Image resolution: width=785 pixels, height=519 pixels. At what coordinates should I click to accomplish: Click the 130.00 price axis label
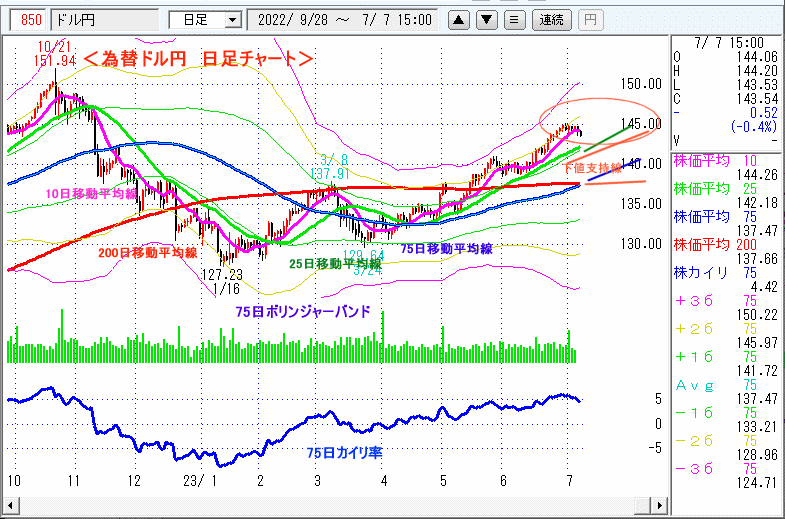[x=641, y=244]
